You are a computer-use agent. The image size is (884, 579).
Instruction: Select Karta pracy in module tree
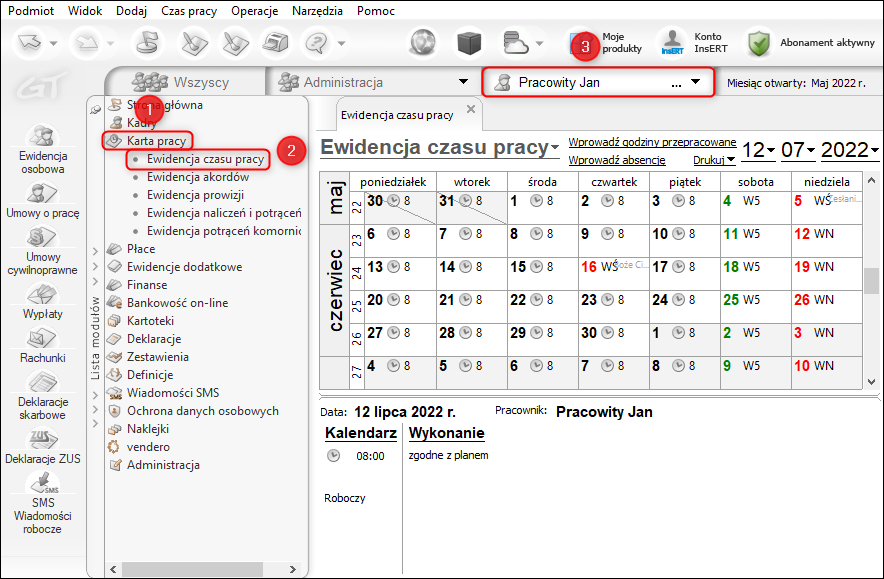pyautogui.click(x=156, y=141)
